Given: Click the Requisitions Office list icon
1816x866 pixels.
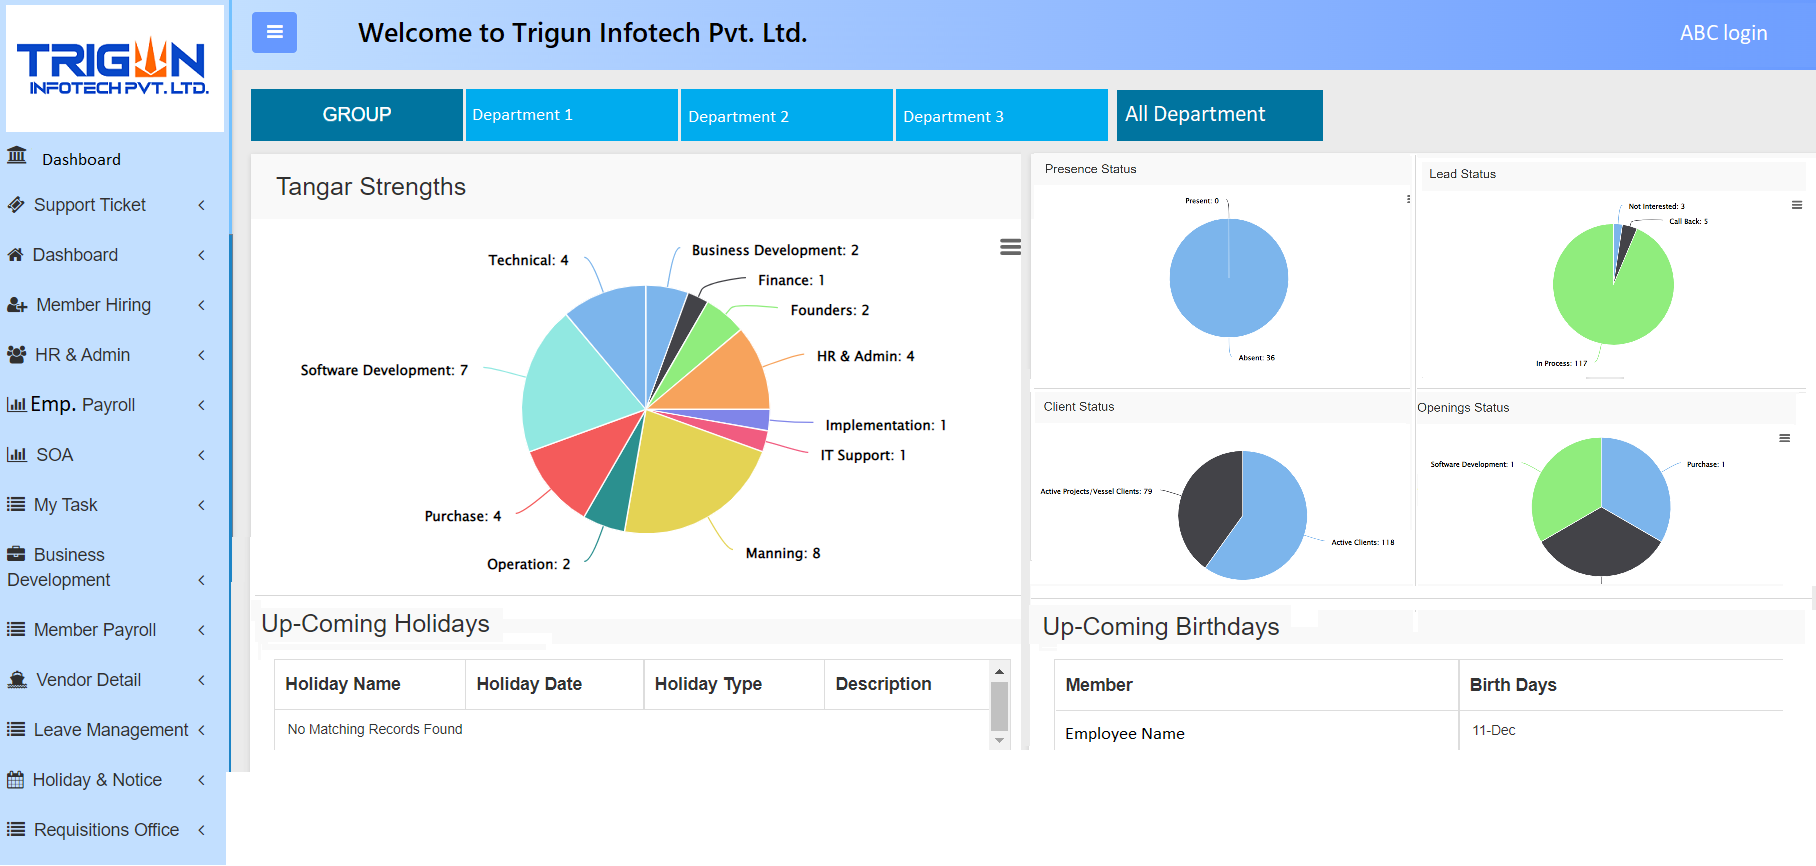Looking at the screenshot, I should (16, 830).
